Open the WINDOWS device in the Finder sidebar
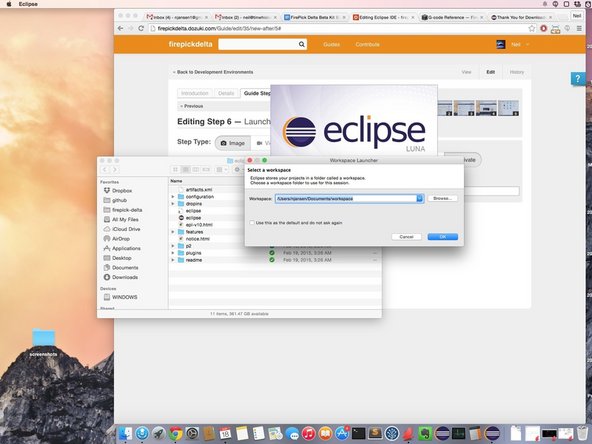 [x=124, y=297]
